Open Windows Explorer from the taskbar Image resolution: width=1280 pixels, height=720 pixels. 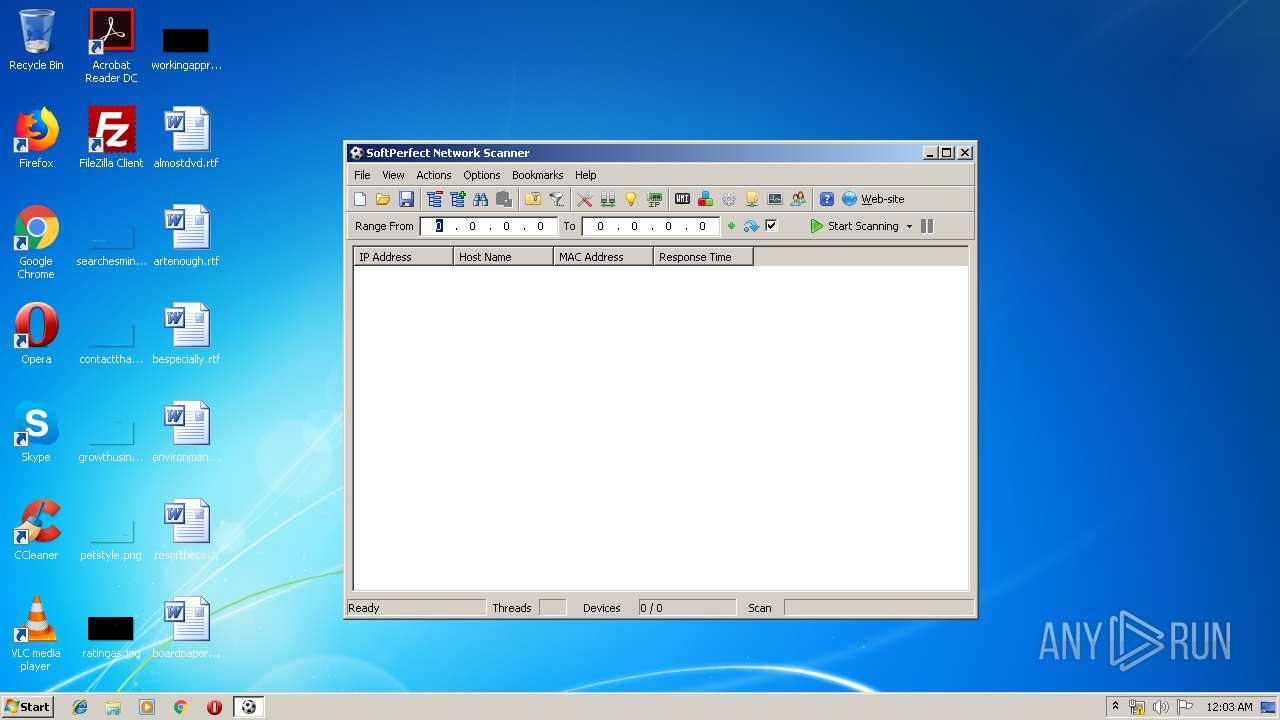click(113, 707)
